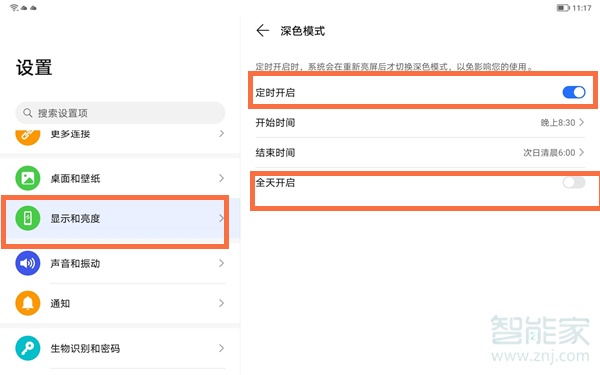Click the teal 生物识别和密码 key icon
Viewport: 600px width, 375px height.
(28, 348)
